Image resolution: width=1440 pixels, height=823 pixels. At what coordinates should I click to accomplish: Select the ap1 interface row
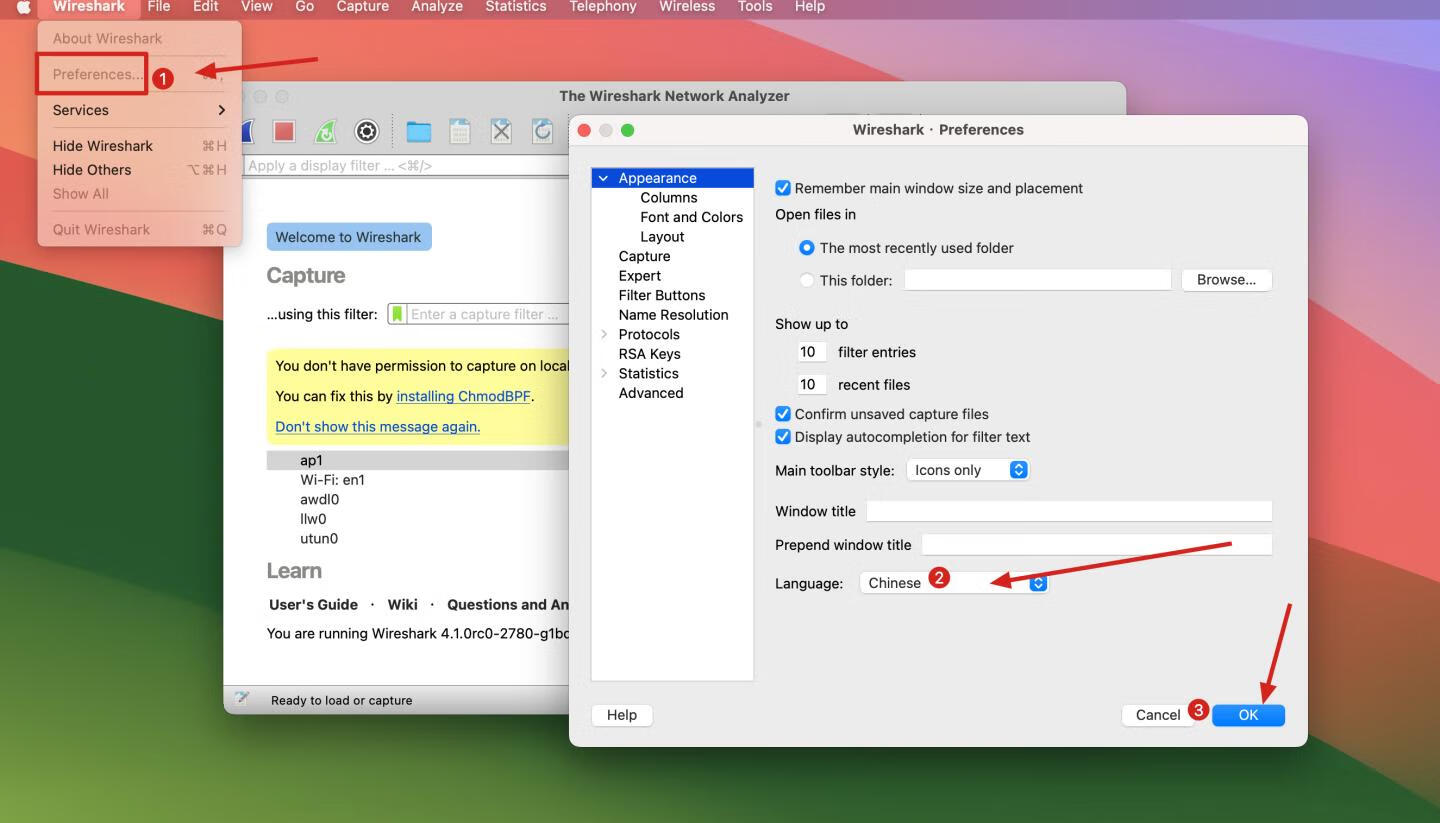click(x=418, y=461)
